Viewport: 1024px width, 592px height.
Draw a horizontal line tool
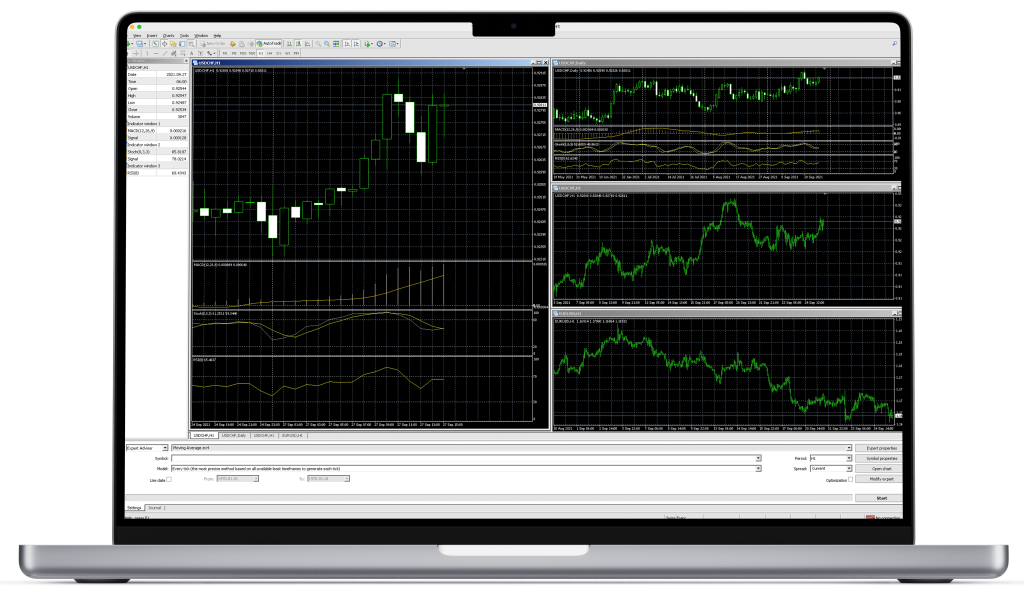point(156,54)
